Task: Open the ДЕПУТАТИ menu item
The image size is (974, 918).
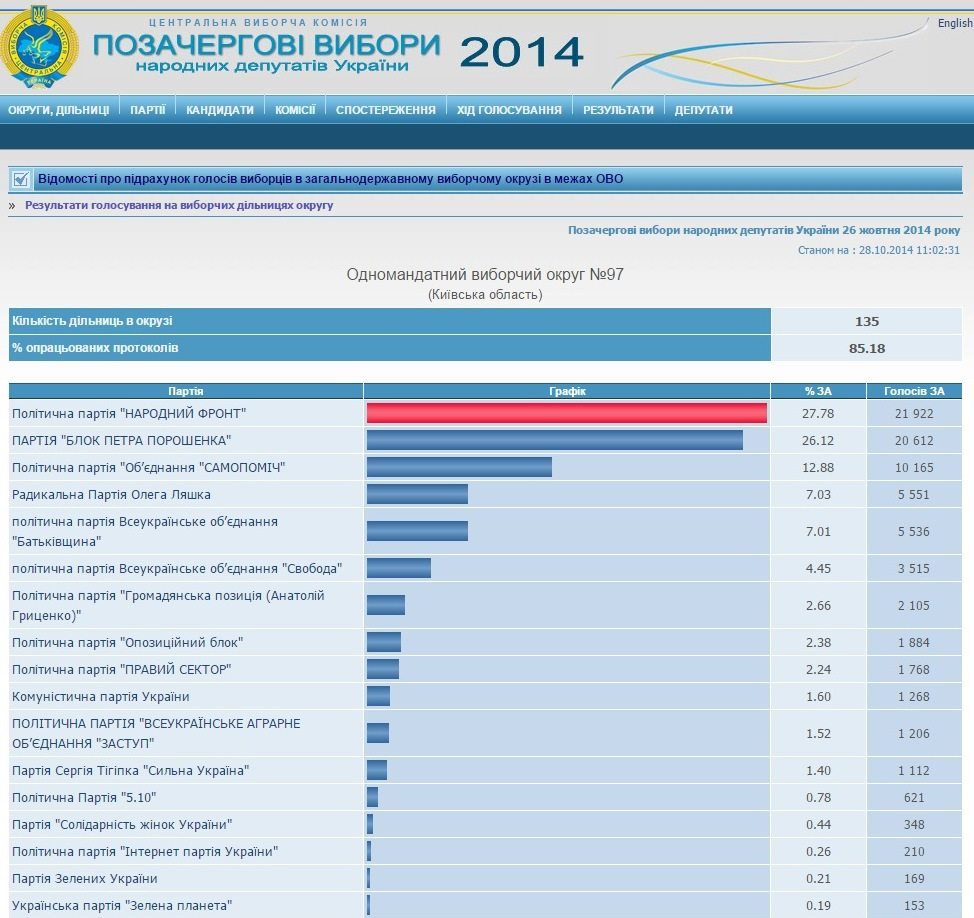Action: [x=704, y=110]
